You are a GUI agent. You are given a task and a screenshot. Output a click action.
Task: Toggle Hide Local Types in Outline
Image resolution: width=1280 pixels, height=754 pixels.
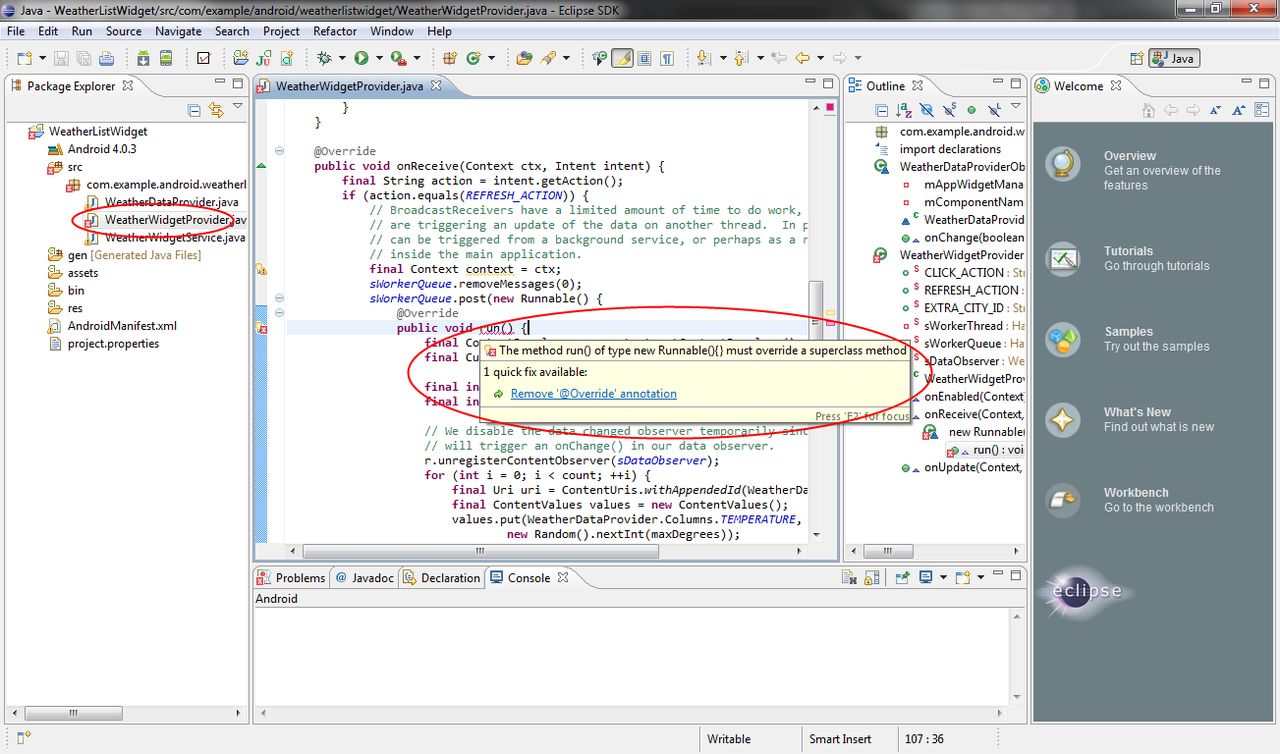(994, 110)
